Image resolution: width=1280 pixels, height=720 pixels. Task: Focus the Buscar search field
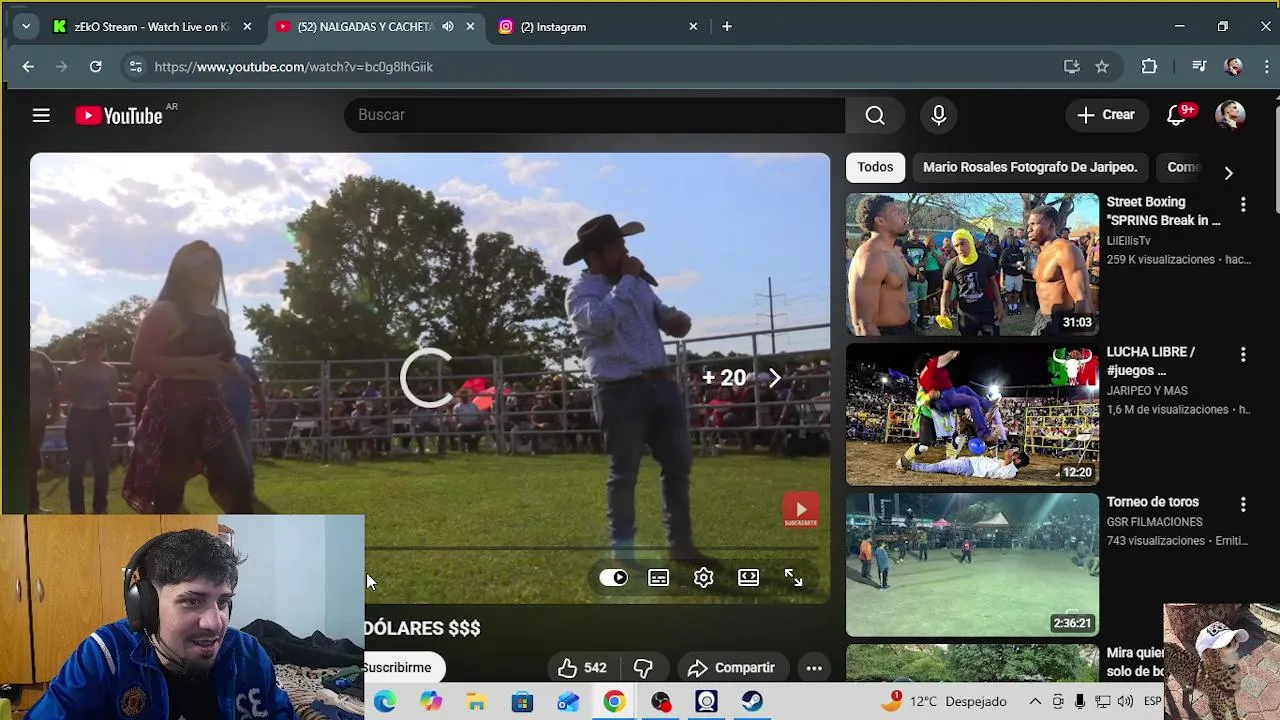595,116
